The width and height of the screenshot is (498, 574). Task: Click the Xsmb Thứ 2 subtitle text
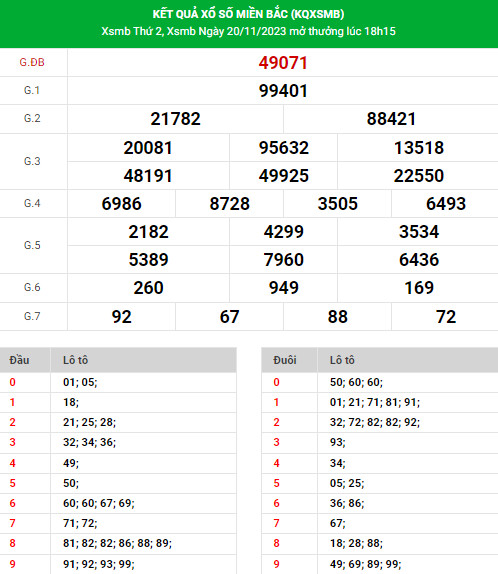pyautogui.click(x=248, y=31)
